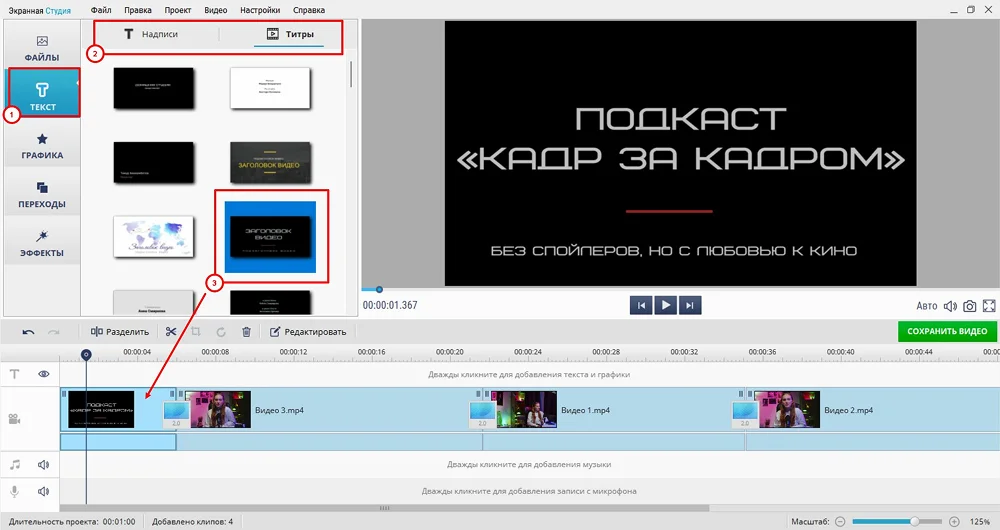Mute the microphone track speaker
The width and height of the screenshot is (1000, 530).
click(43, 492)
